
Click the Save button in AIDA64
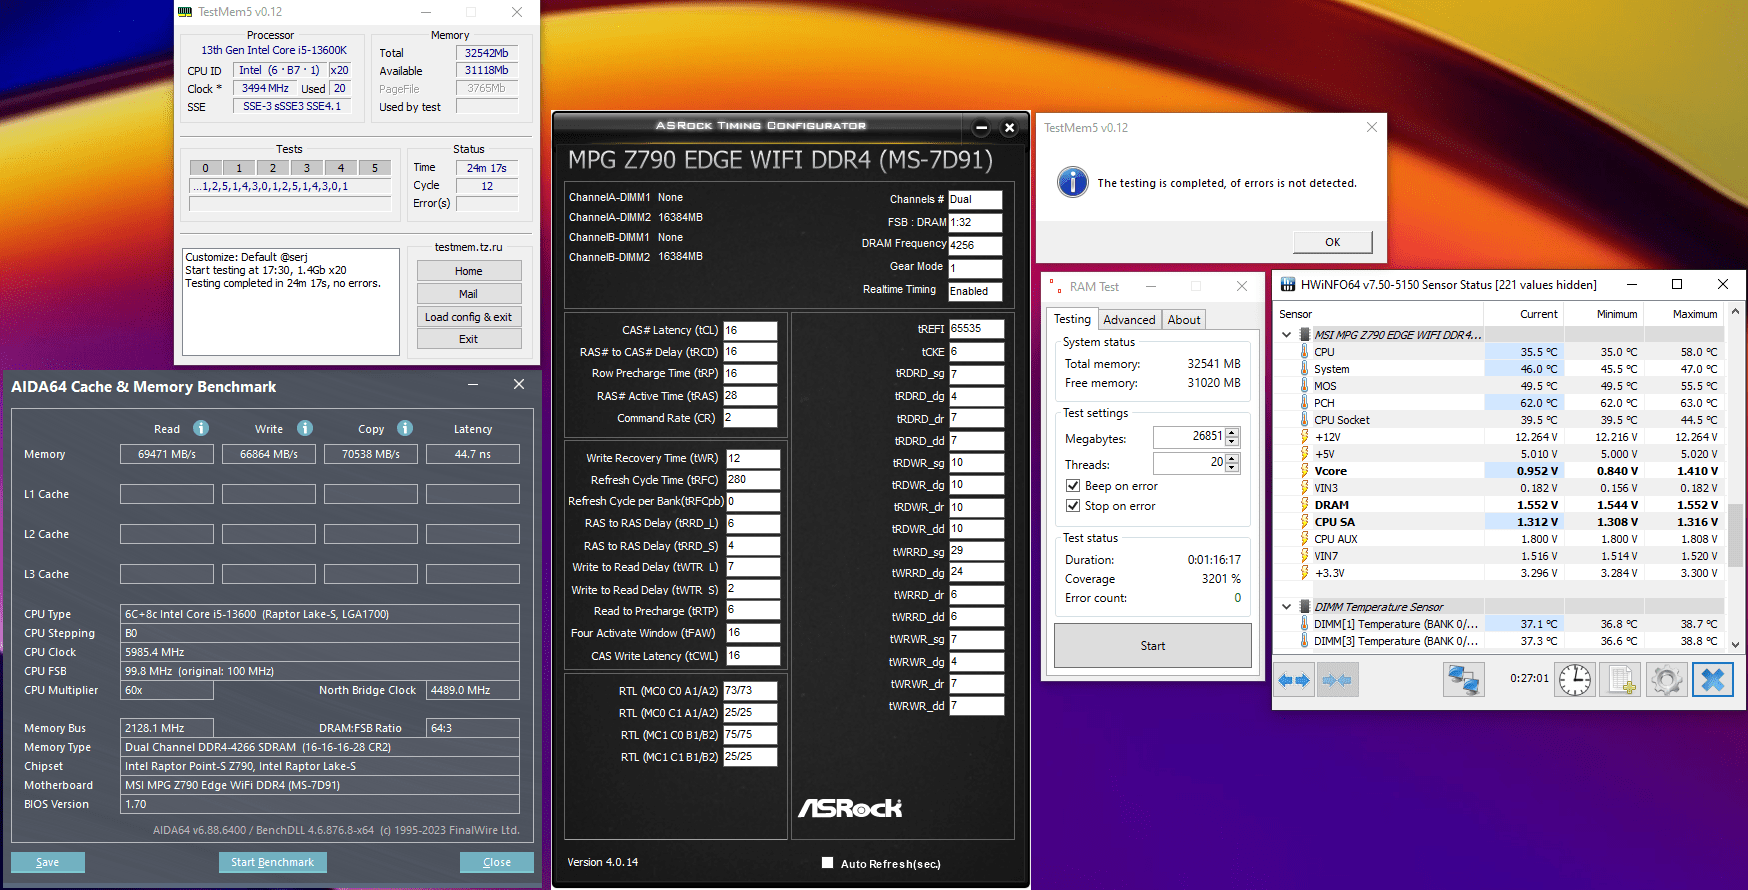coord(48,862)
